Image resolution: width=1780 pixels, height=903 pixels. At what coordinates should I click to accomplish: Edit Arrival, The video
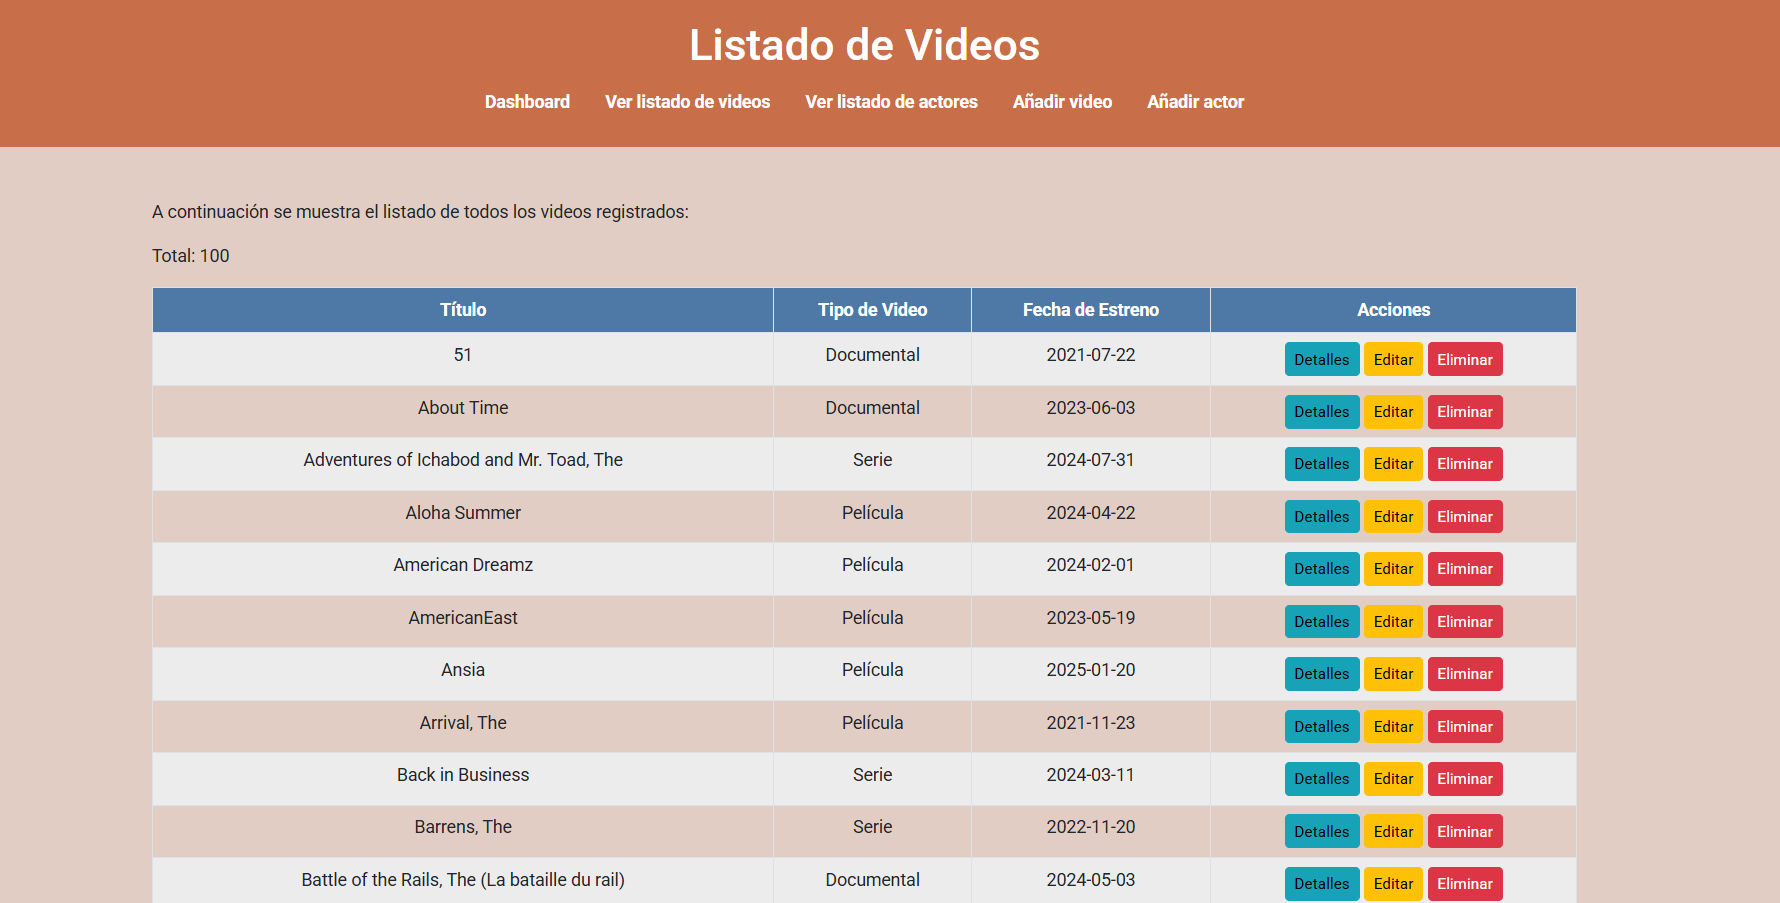[1393, 727]
